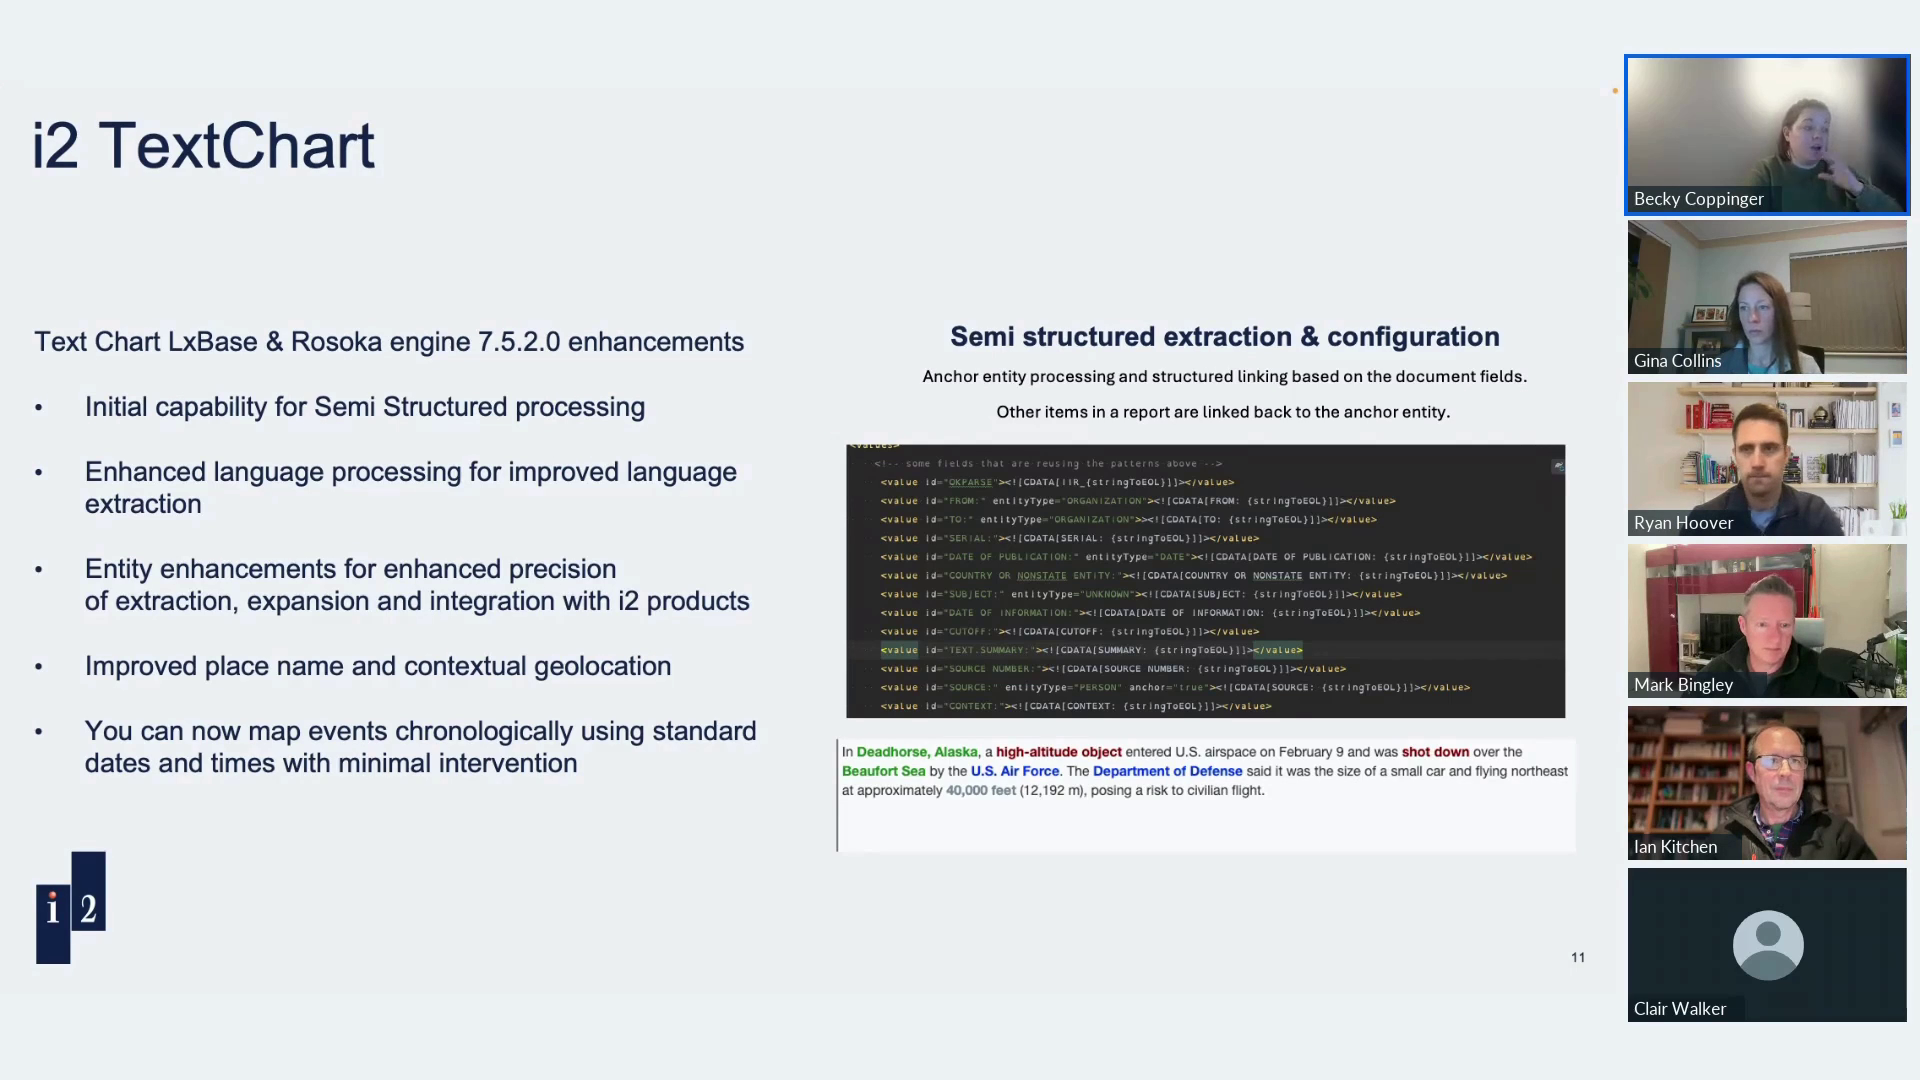
Task: Click the 'Mark Bingley' name label
Action: (x=1683, y=685)
